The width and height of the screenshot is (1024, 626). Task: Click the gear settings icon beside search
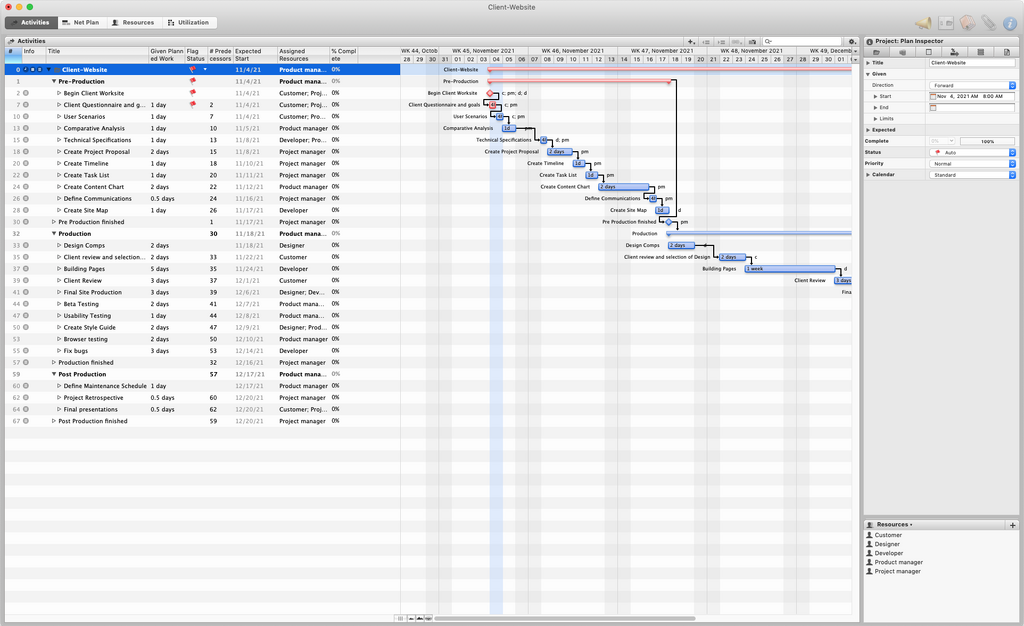point(851,41)
